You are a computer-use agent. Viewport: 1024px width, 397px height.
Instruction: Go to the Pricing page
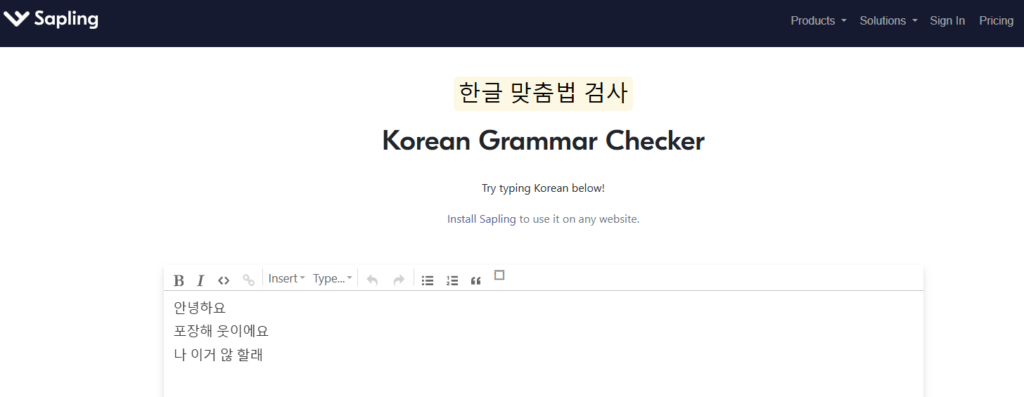(996, 21)
